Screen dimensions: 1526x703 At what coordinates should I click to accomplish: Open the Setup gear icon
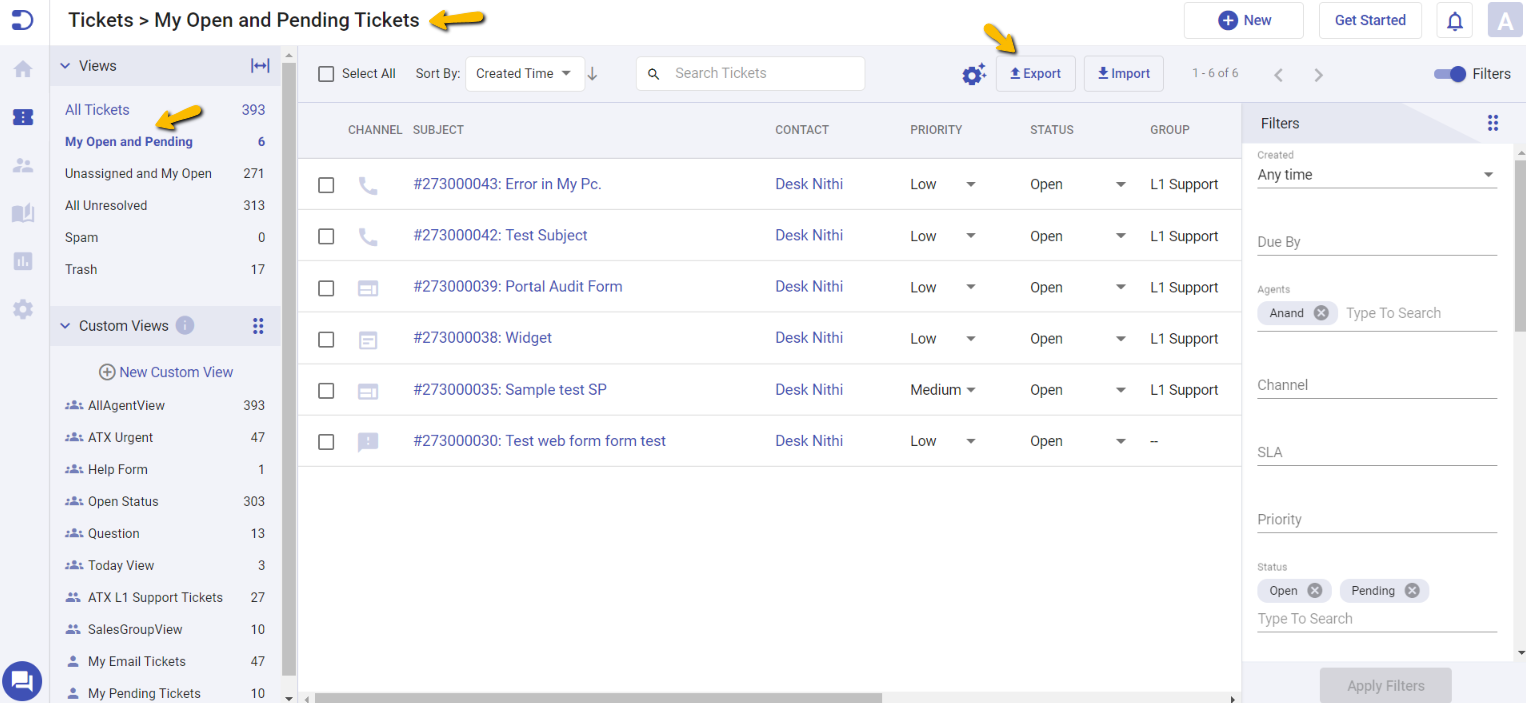coord(22,309)
